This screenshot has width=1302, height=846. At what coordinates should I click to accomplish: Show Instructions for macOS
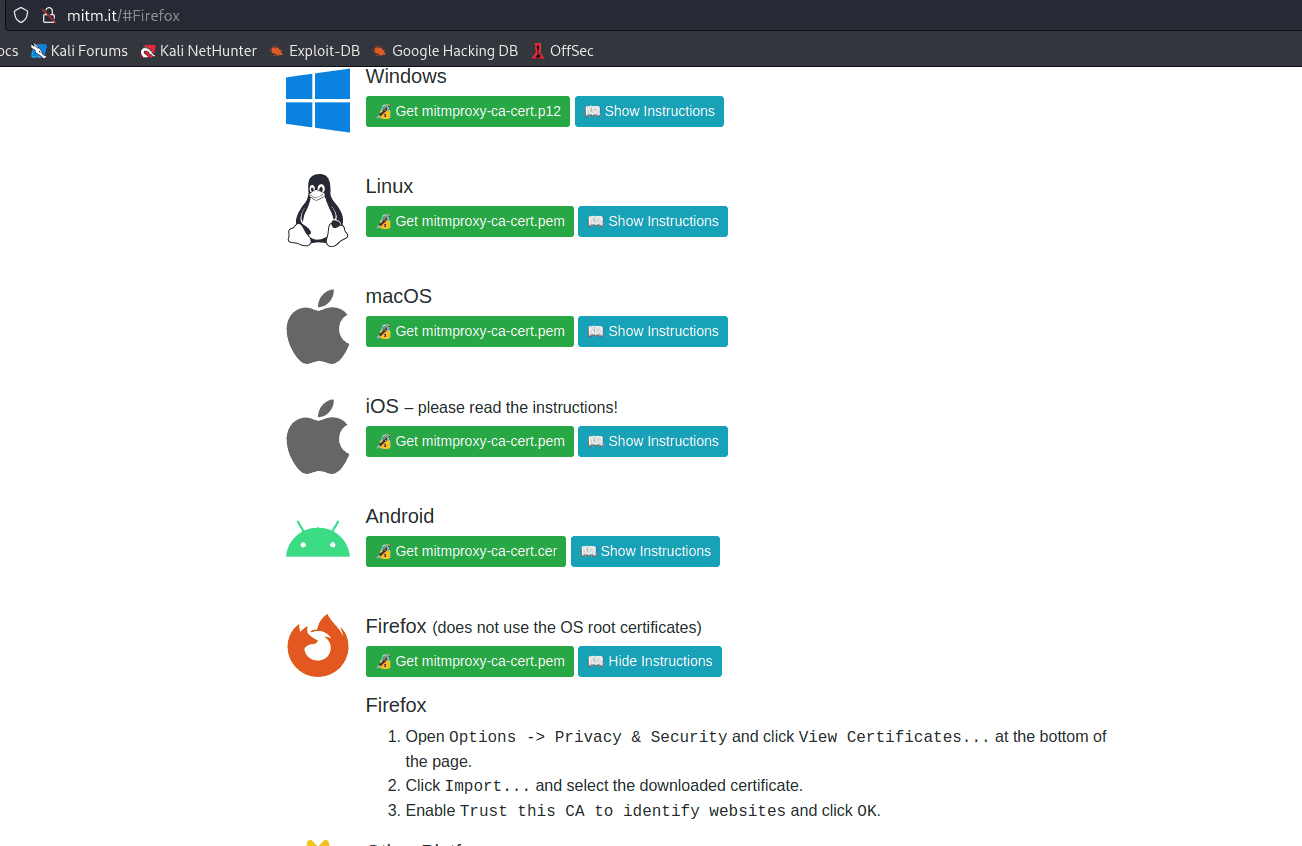[x=653, y=332]
